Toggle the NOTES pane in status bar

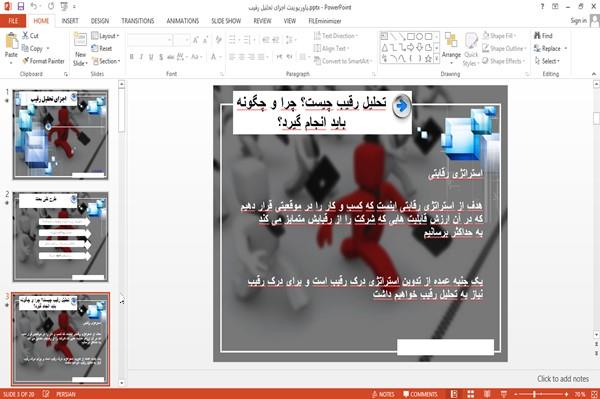point(383,394)
